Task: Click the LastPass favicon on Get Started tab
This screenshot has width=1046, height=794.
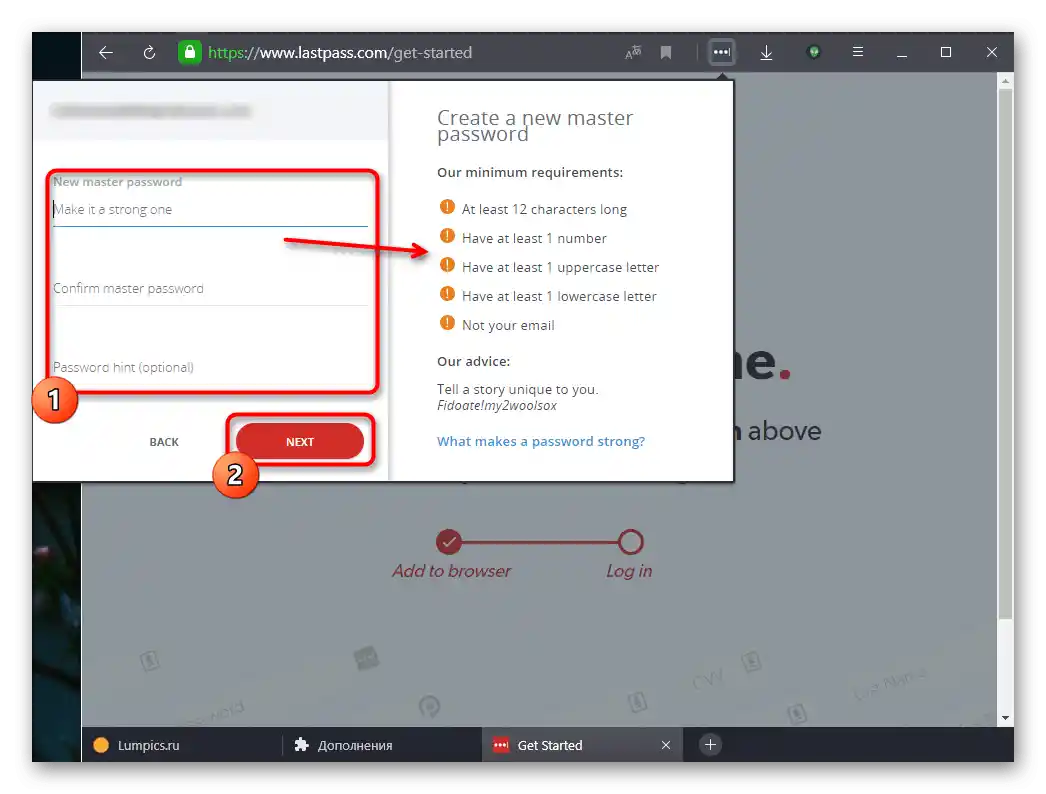Action: point(501,745)
